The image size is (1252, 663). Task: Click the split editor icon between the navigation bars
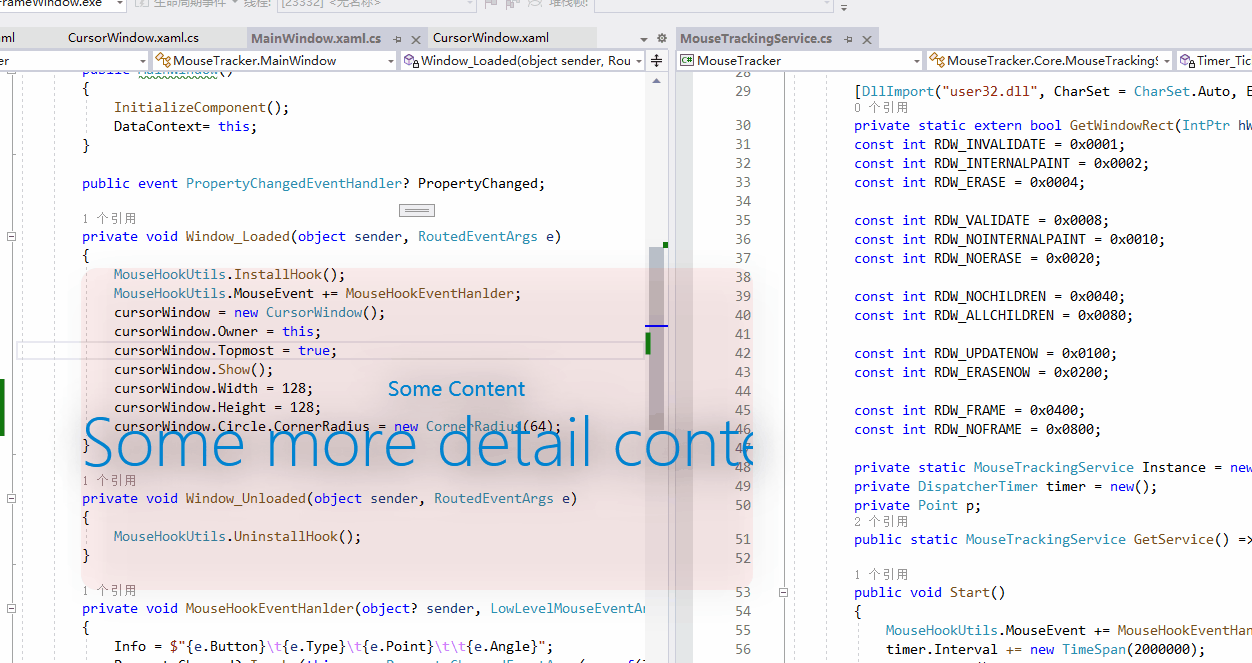(655, 61)
